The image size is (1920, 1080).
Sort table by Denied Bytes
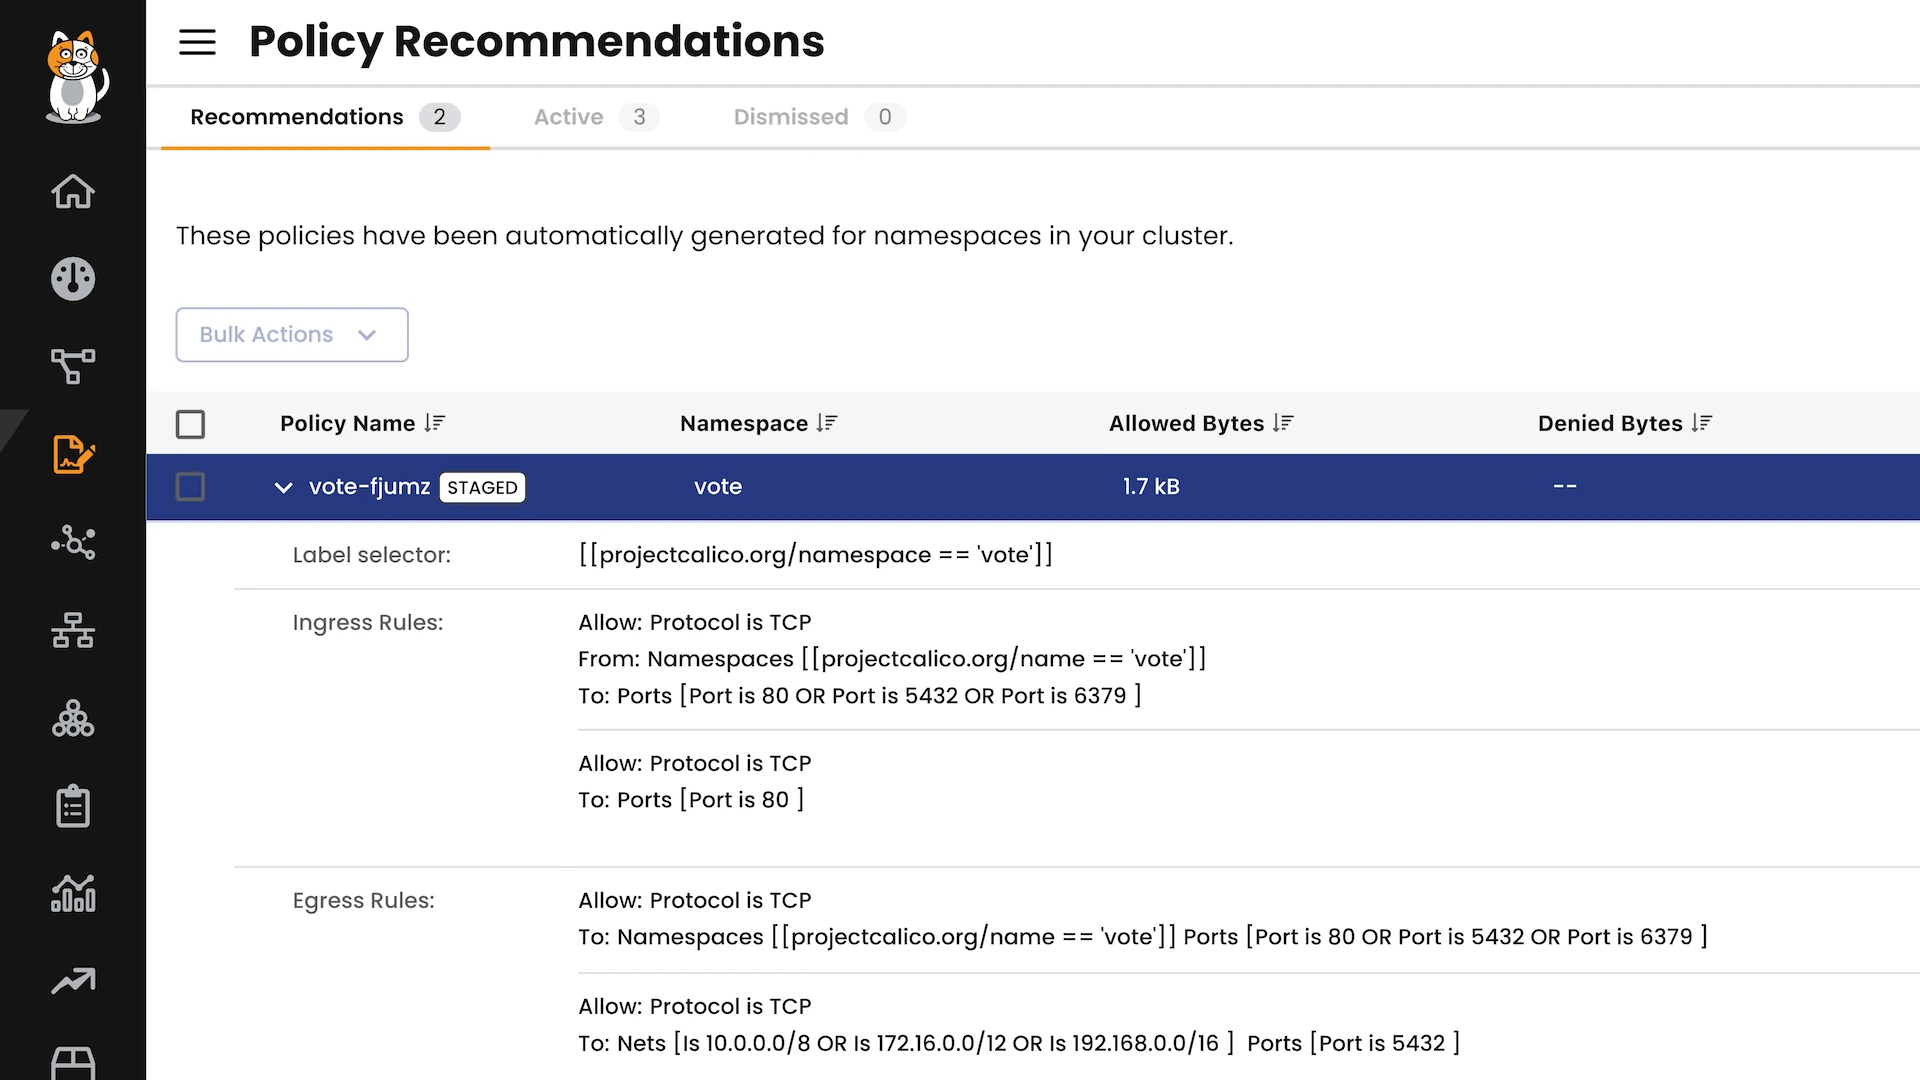click(1702, 424)
